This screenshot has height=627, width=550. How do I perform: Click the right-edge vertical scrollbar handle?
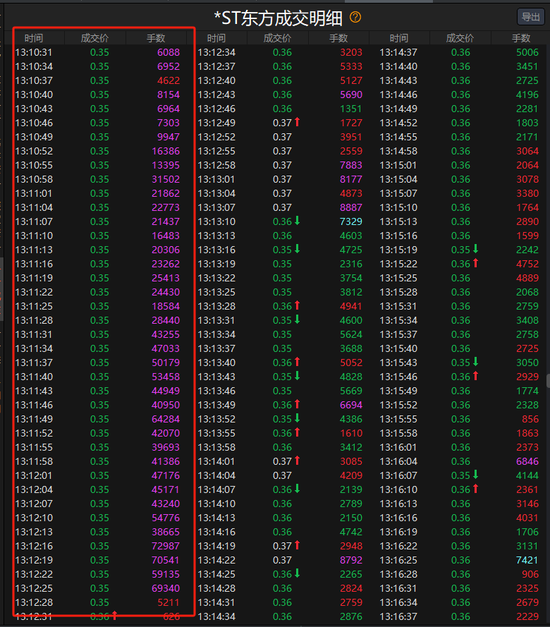pyautogui.click(x=548, y=381)
